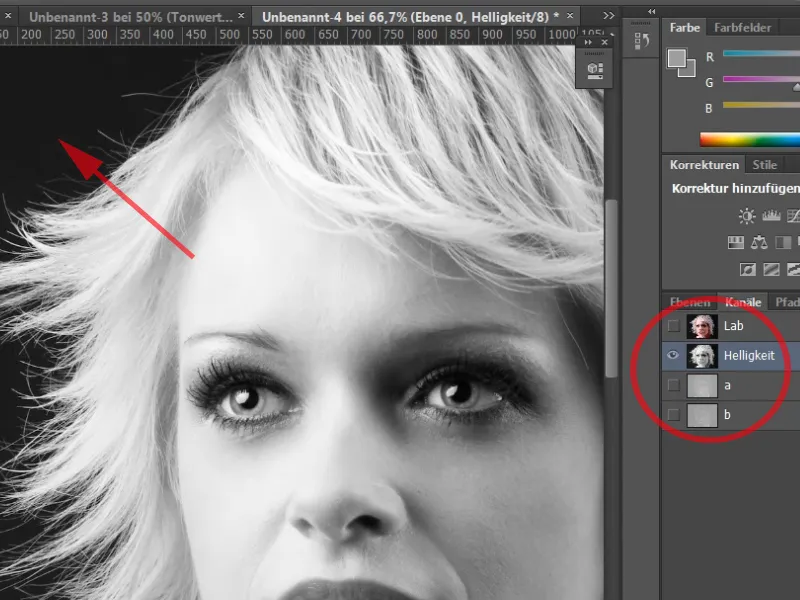Add a Posterize adjustment
This screenshot has height=600, width=800.
point(771,269)
